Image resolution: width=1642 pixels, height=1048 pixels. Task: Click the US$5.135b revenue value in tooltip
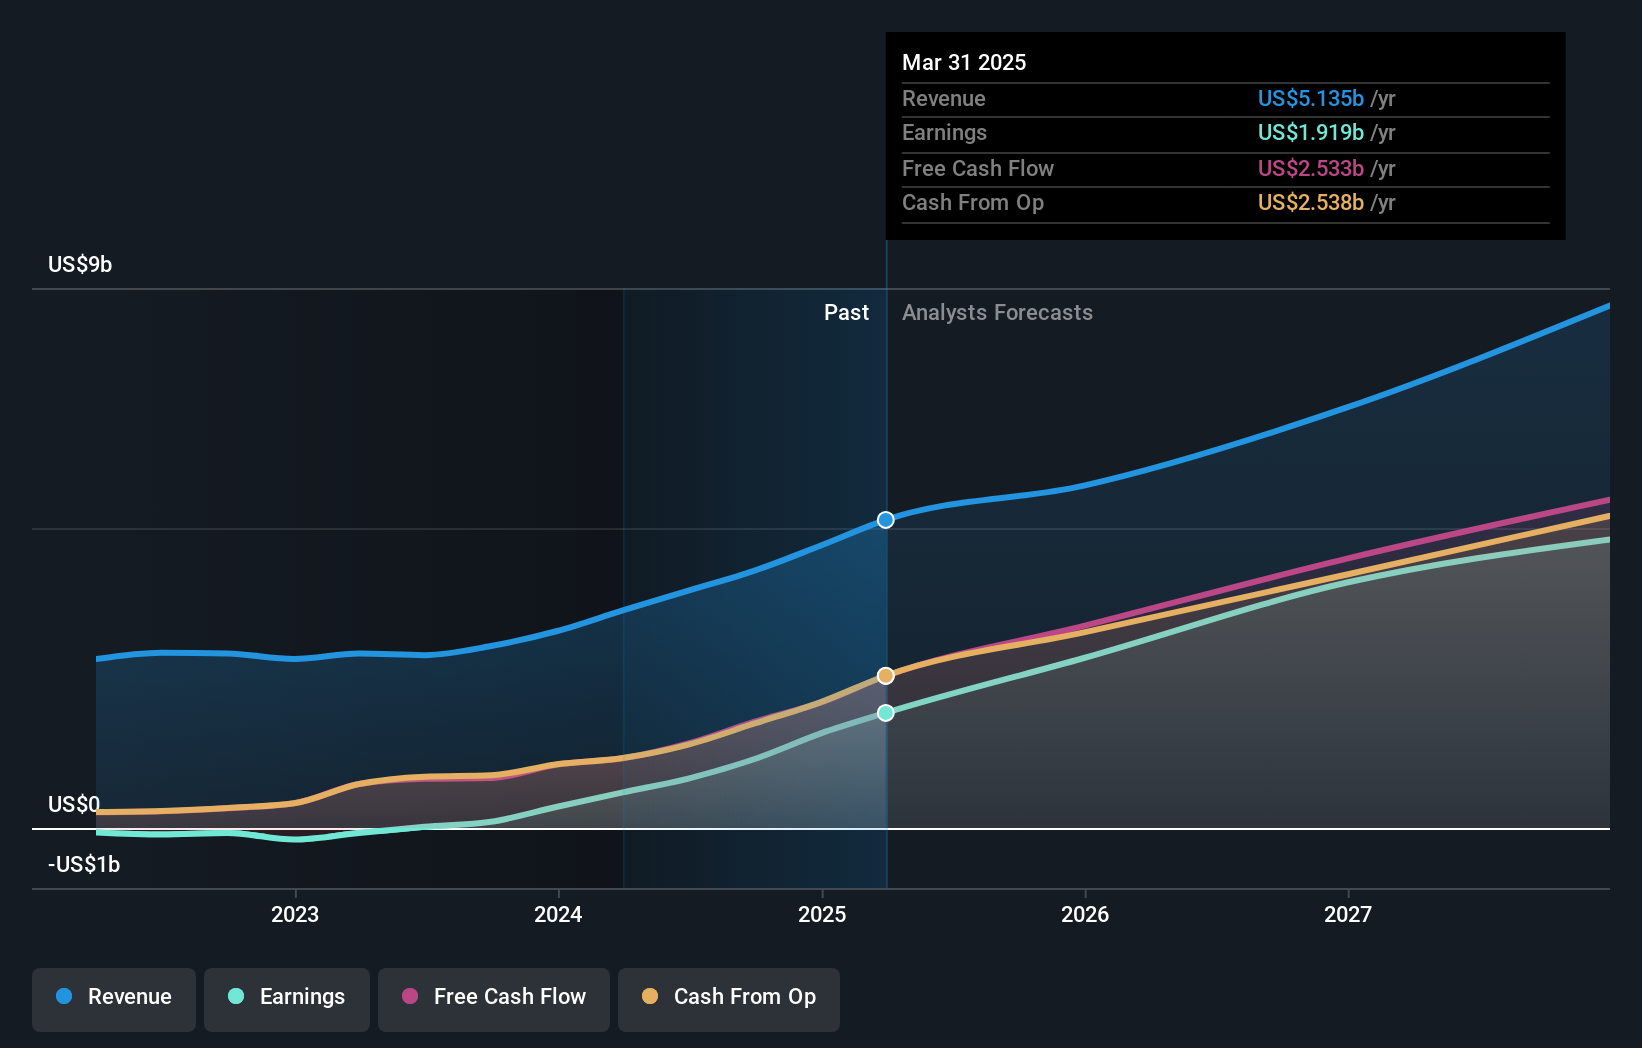click(1310, 98)
